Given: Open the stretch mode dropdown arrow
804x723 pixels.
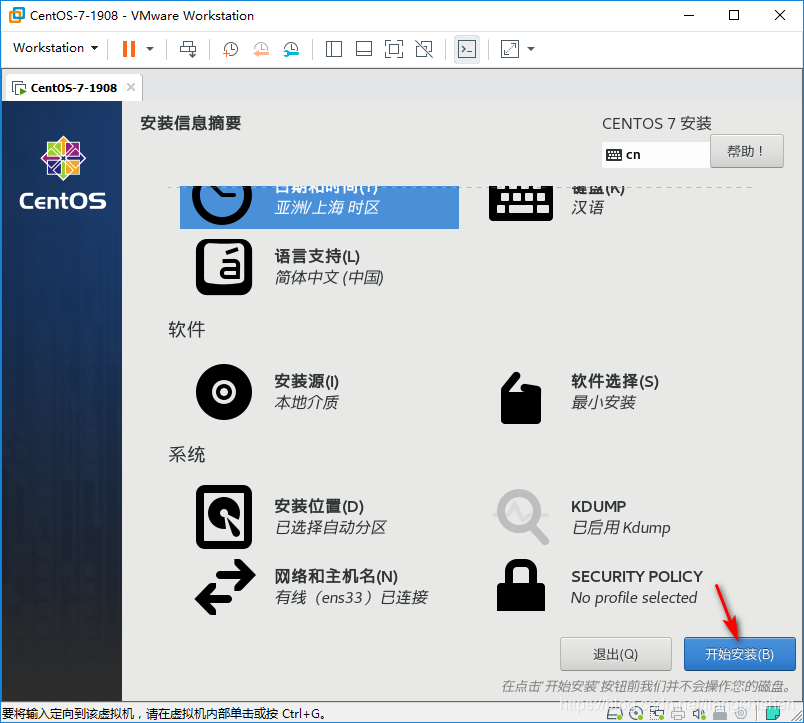Looking at the screenshot, I should pyautogui.click(x=531, y=48).
